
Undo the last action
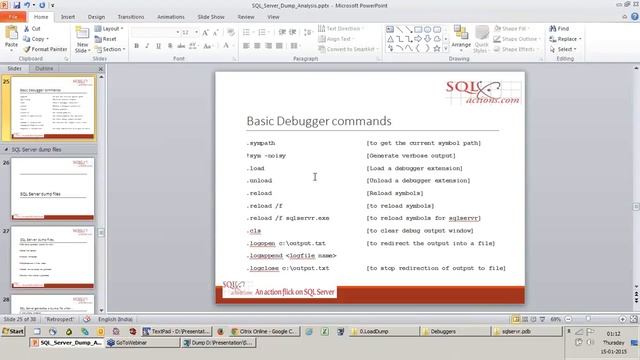point(27,5)
